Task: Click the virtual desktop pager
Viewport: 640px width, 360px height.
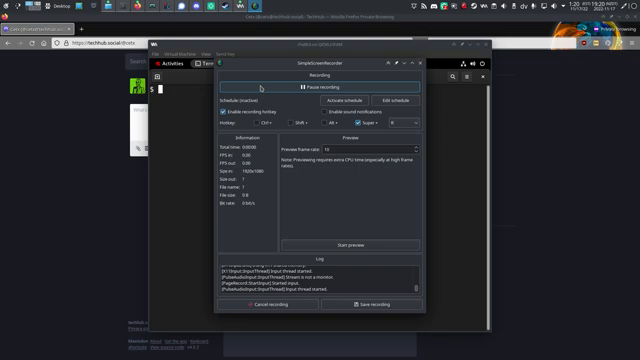Action: (x=33, y=6)
